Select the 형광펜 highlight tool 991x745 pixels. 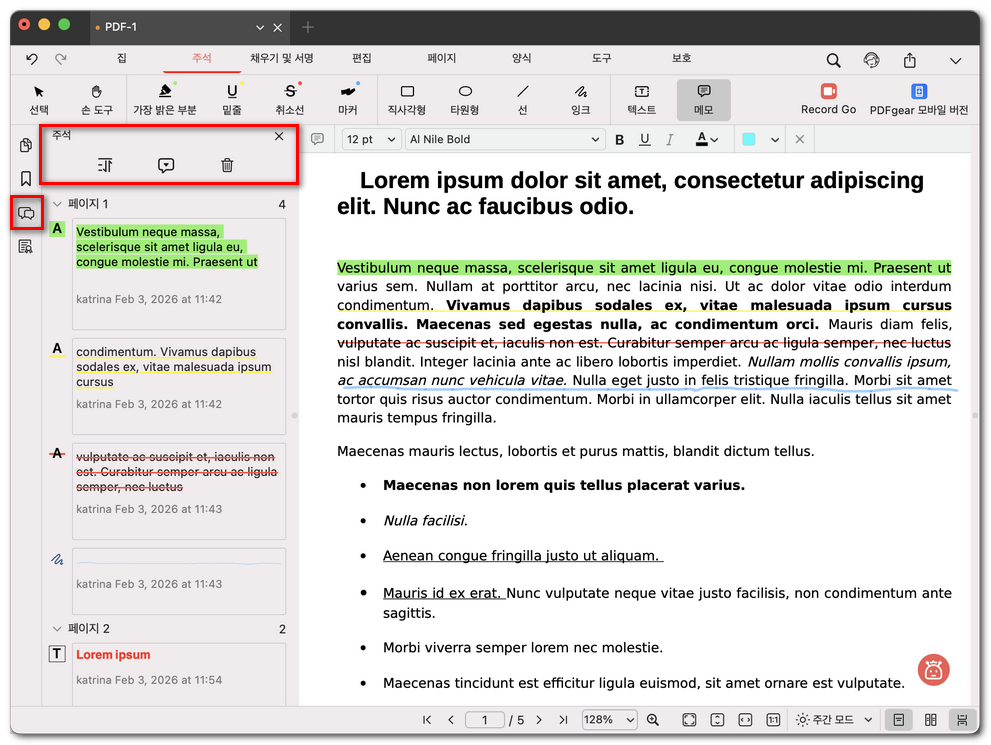(164, 98)
